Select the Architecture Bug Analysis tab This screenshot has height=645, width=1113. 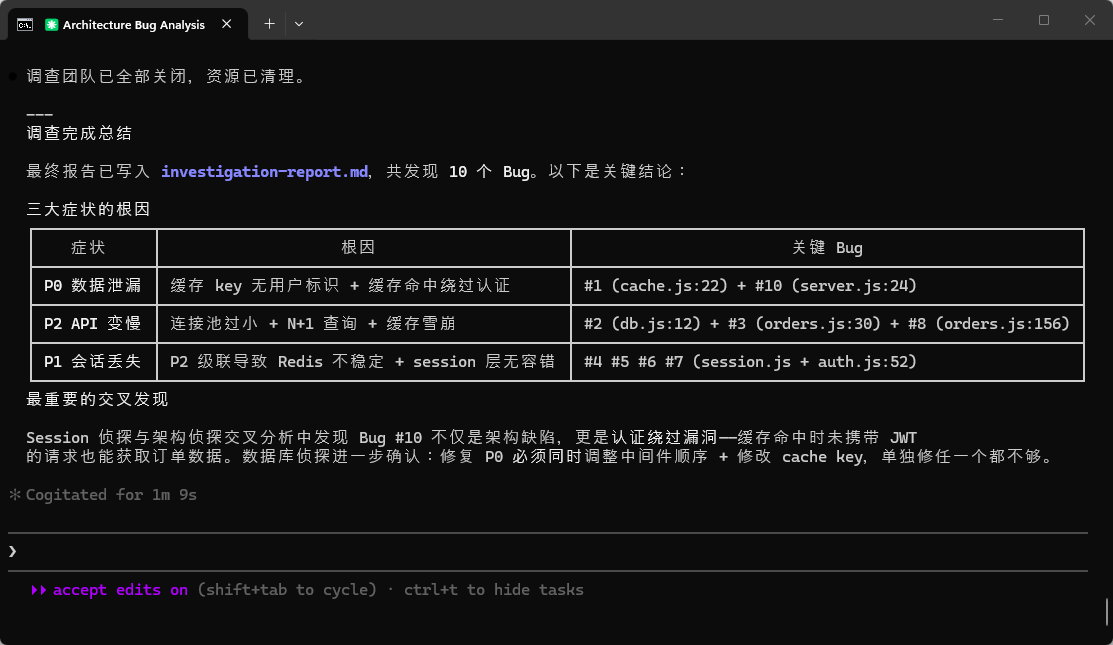click(x=133, y=24)
